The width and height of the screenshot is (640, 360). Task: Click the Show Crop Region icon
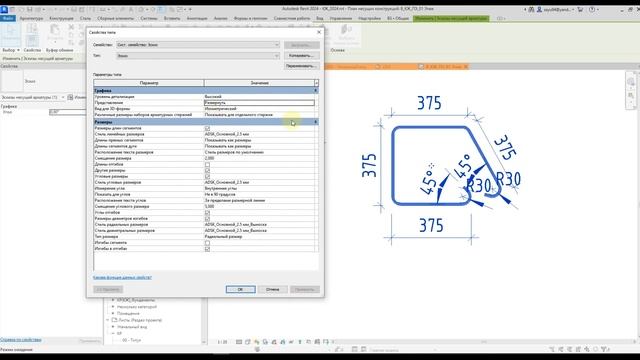point(283,342)
